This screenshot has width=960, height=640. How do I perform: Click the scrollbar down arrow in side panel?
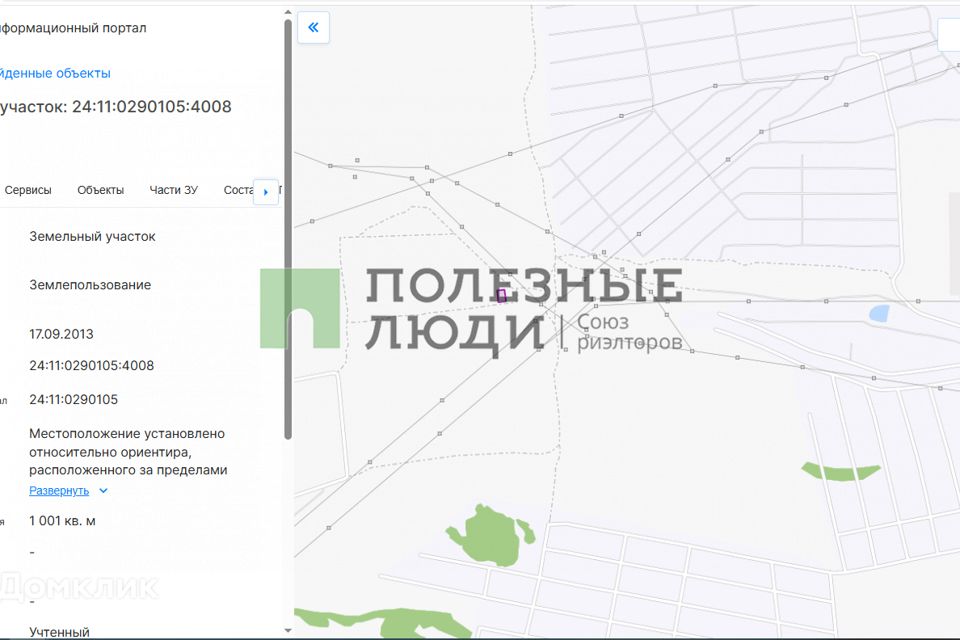[x=288, y=630]
